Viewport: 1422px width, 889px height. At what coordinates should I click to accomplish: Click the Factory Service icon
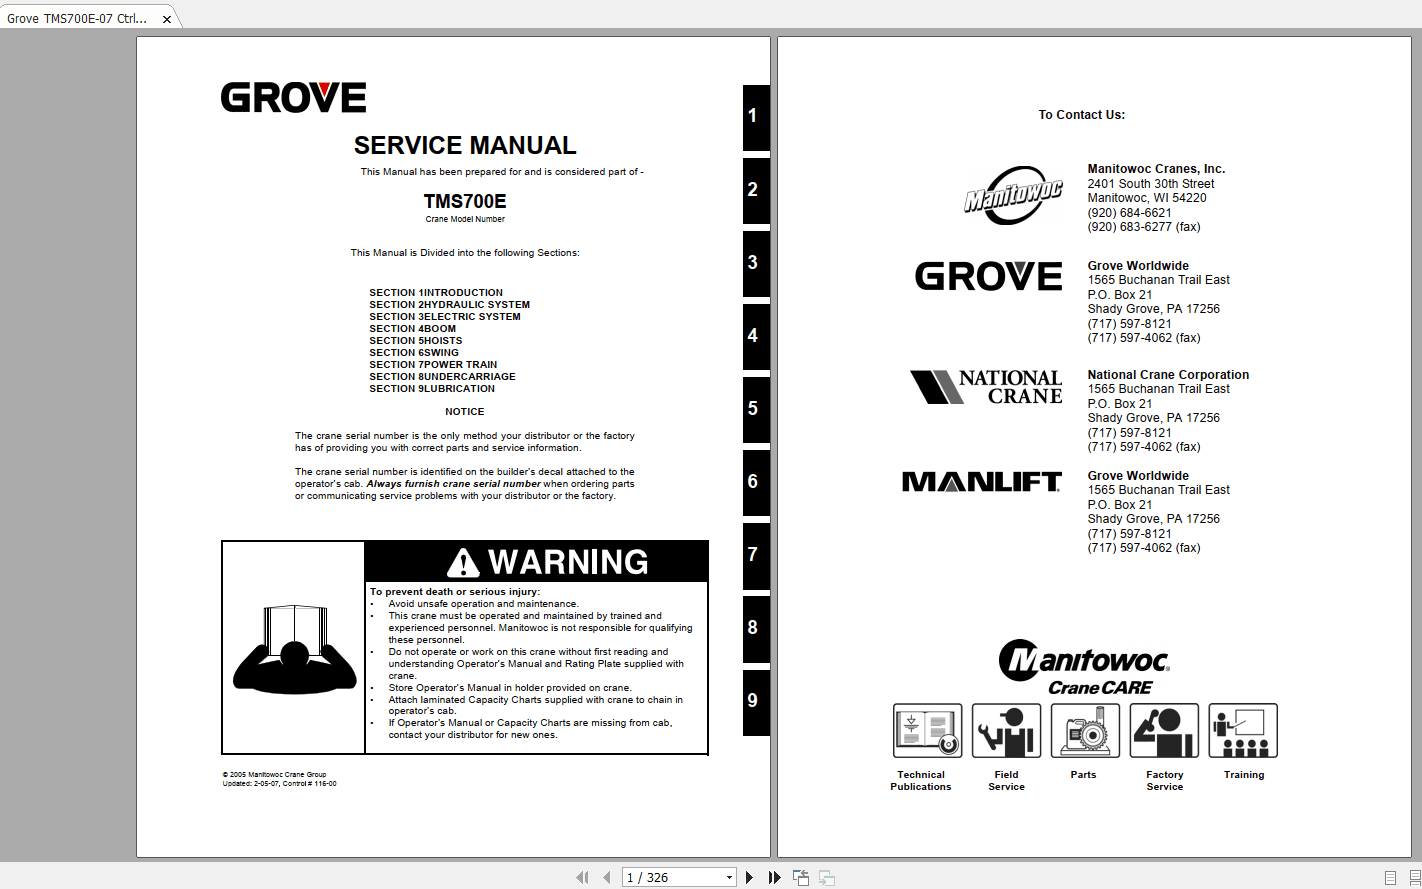[x=1164, y=730]
